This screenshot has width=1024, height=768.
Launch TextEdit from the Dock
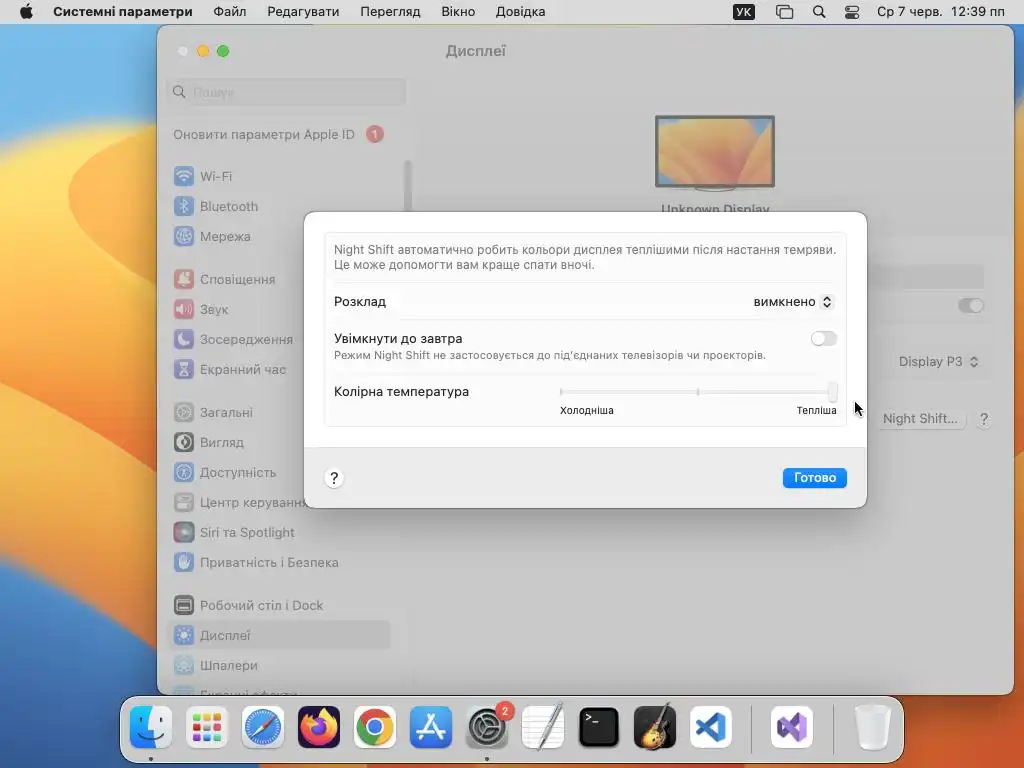(x=543, y=727)
